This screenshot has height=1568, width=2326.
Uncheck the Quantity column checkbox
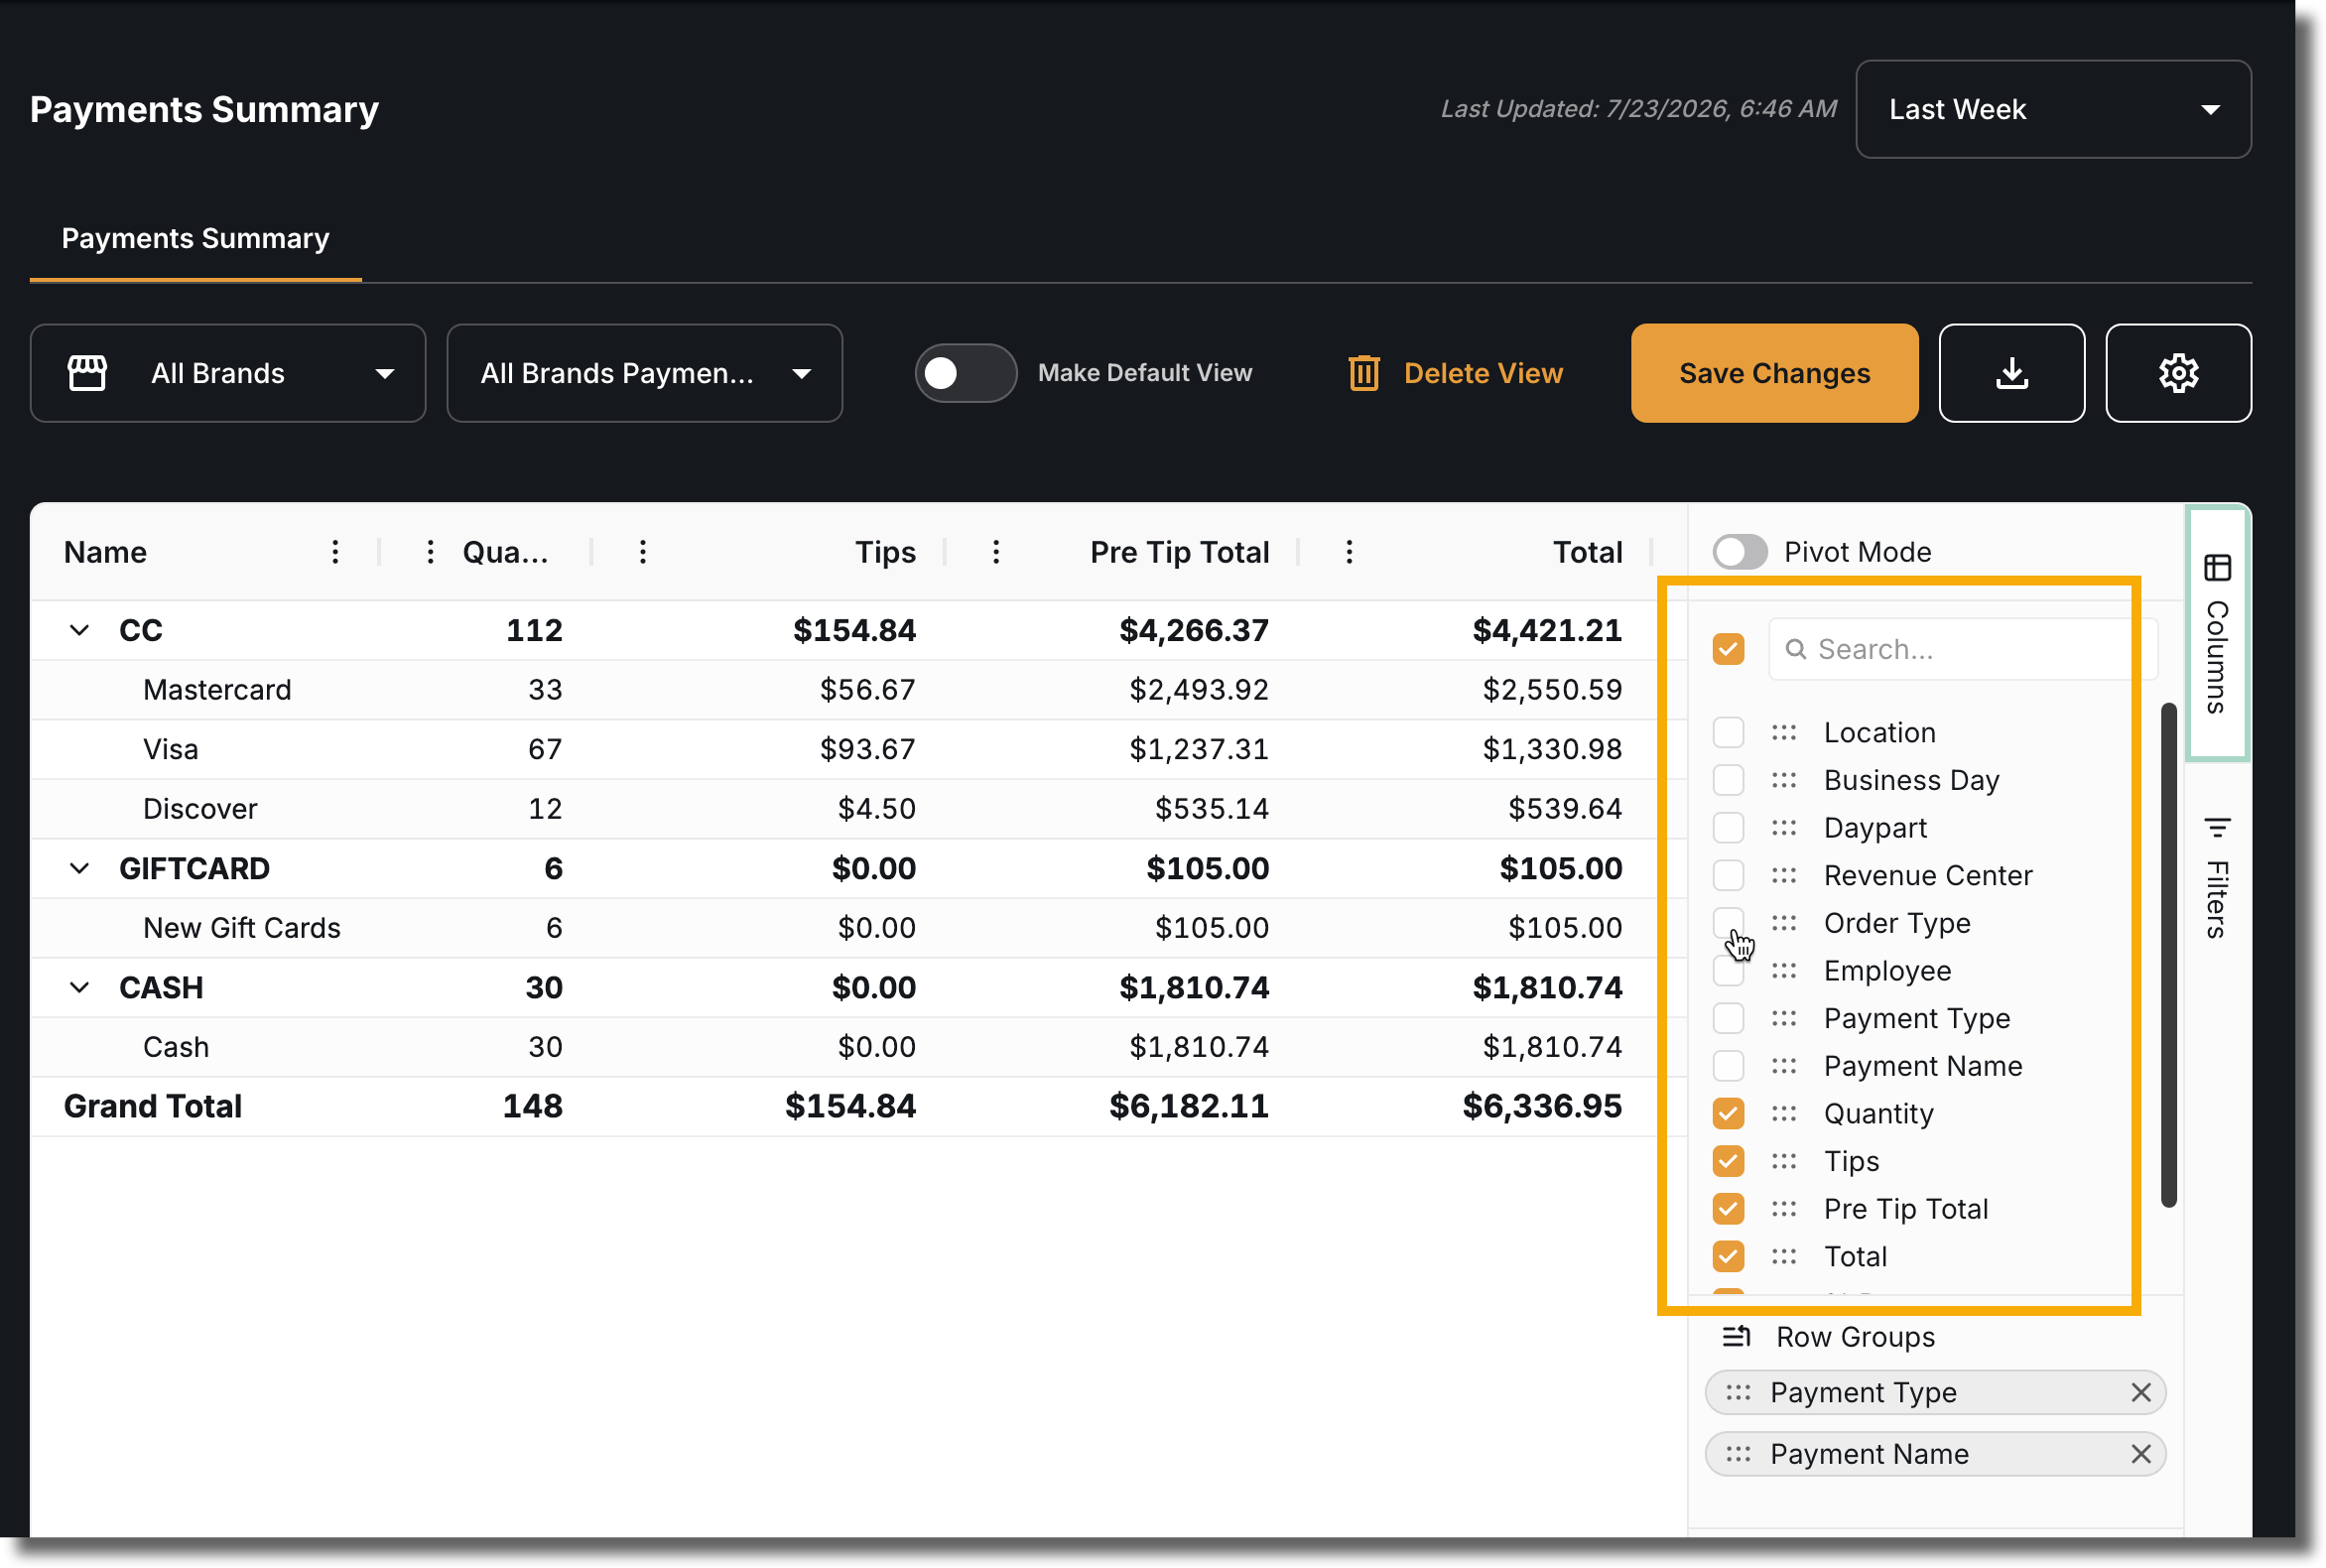tap(1728, 1114)
